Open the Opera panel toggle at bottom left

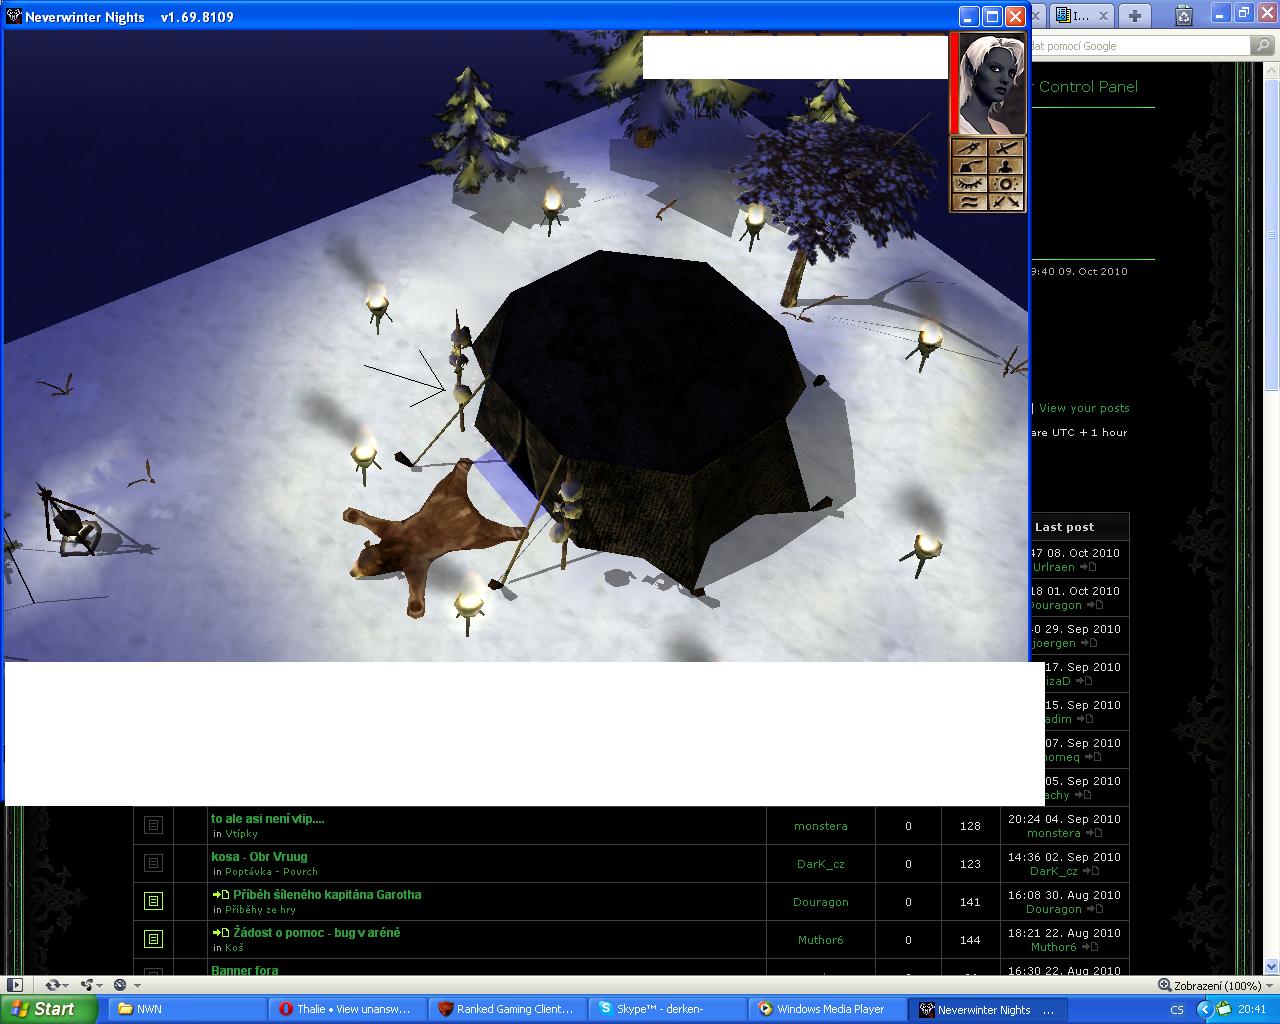tap(15, 985)
